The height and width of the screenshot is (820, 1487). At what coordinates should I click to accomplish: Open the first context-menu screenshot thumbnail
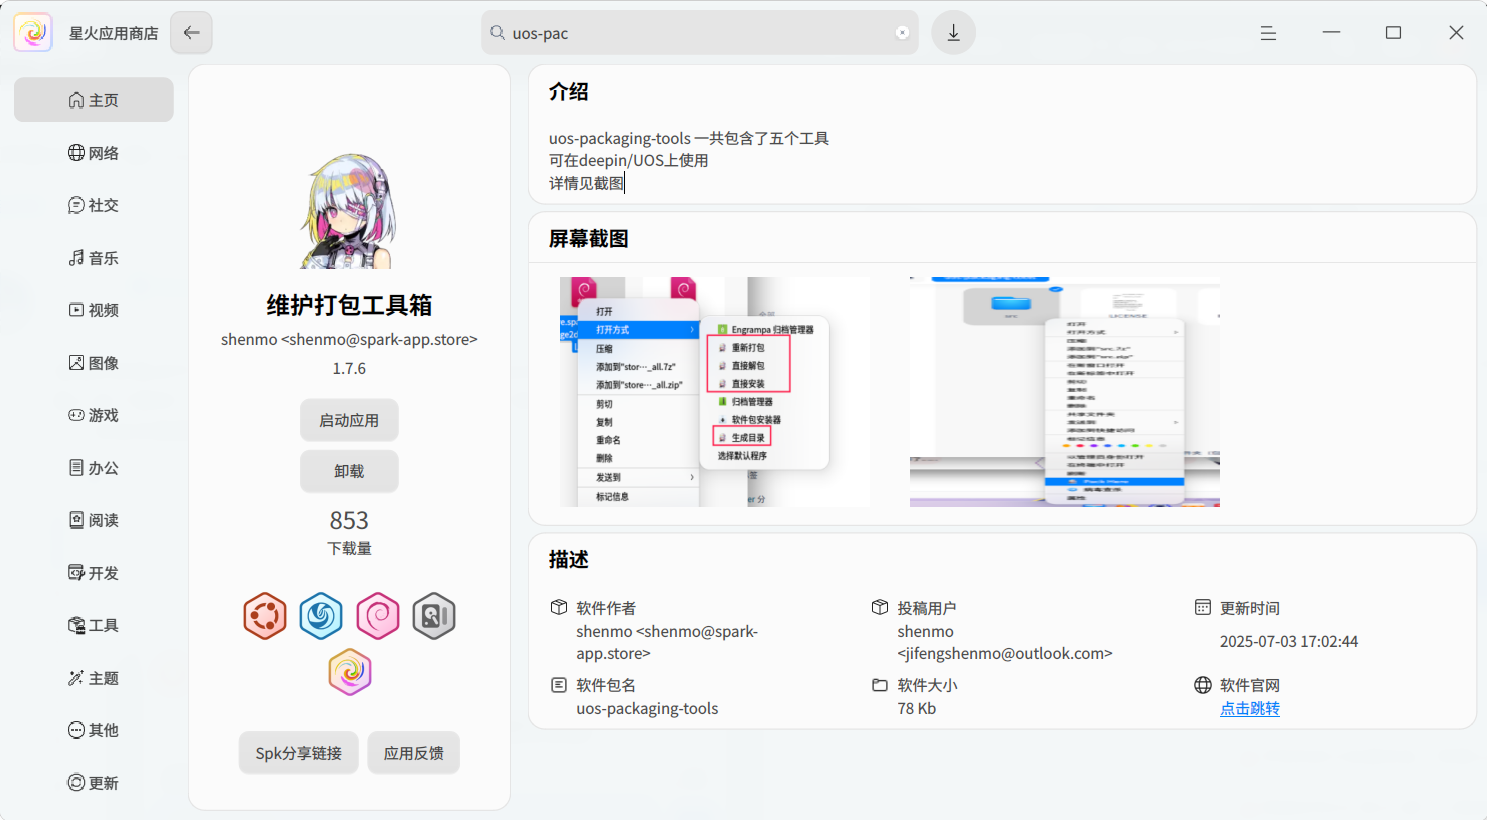click(715, 392)
